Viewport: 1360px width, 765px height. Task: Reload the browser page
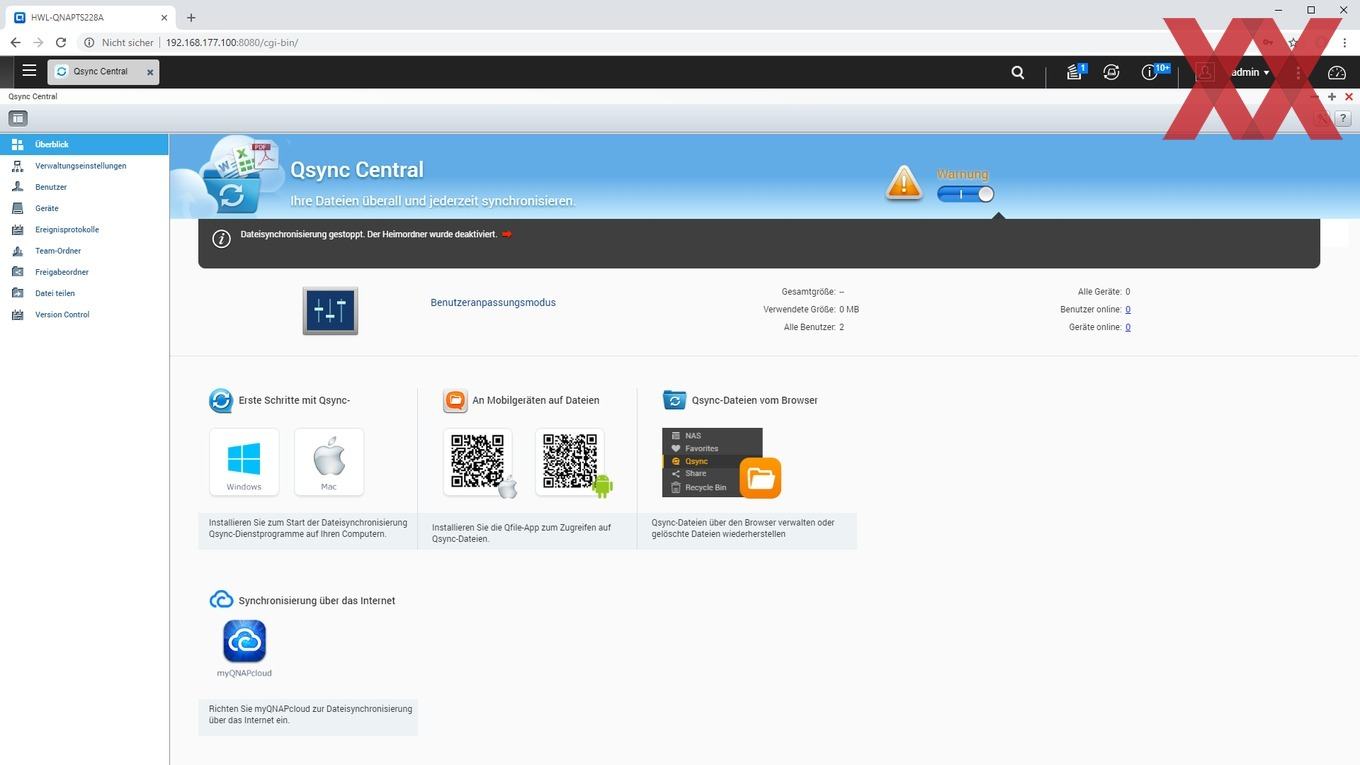point(61,43)
